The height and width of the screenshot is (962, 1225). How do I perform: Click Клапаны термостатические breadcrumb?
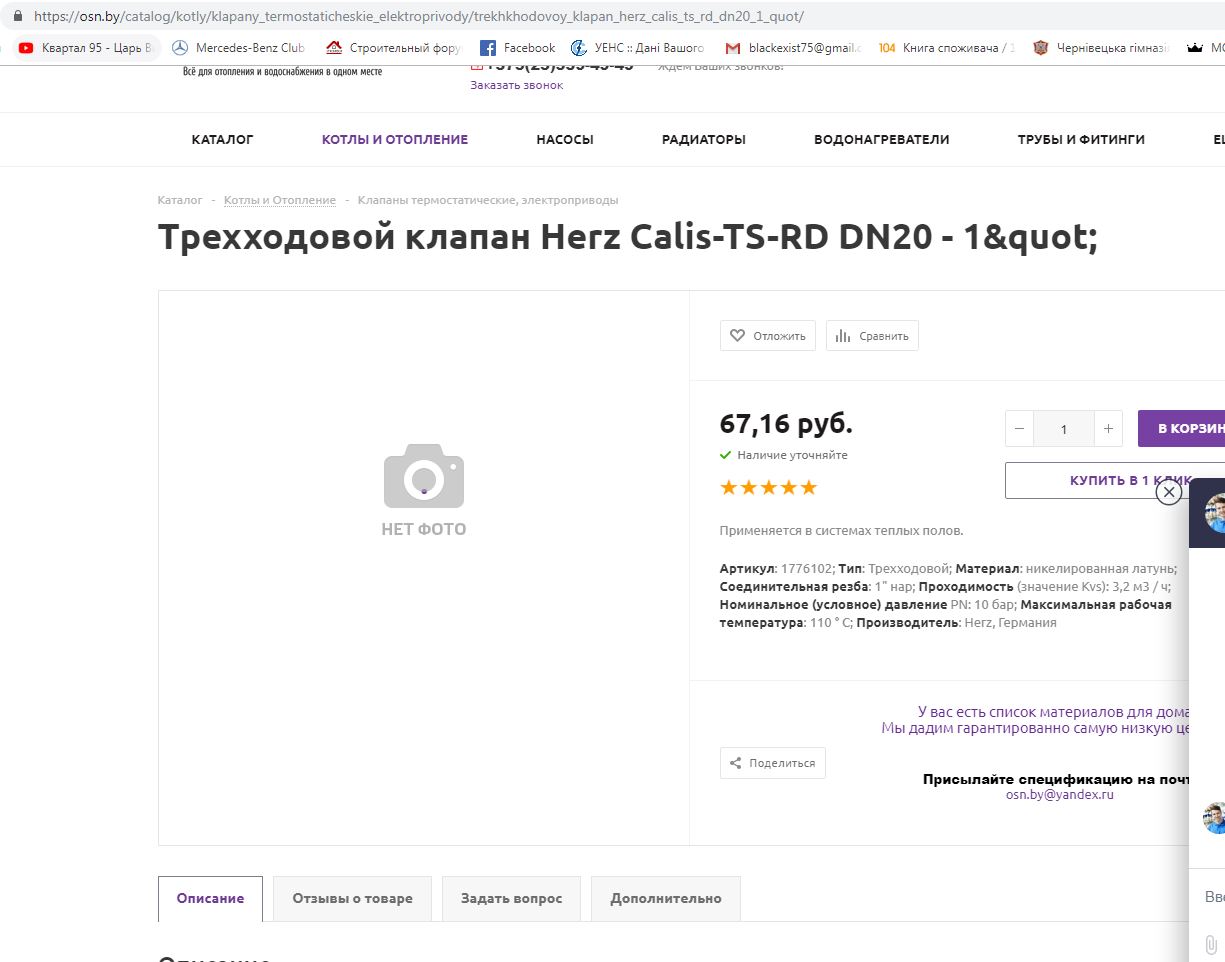488,200
